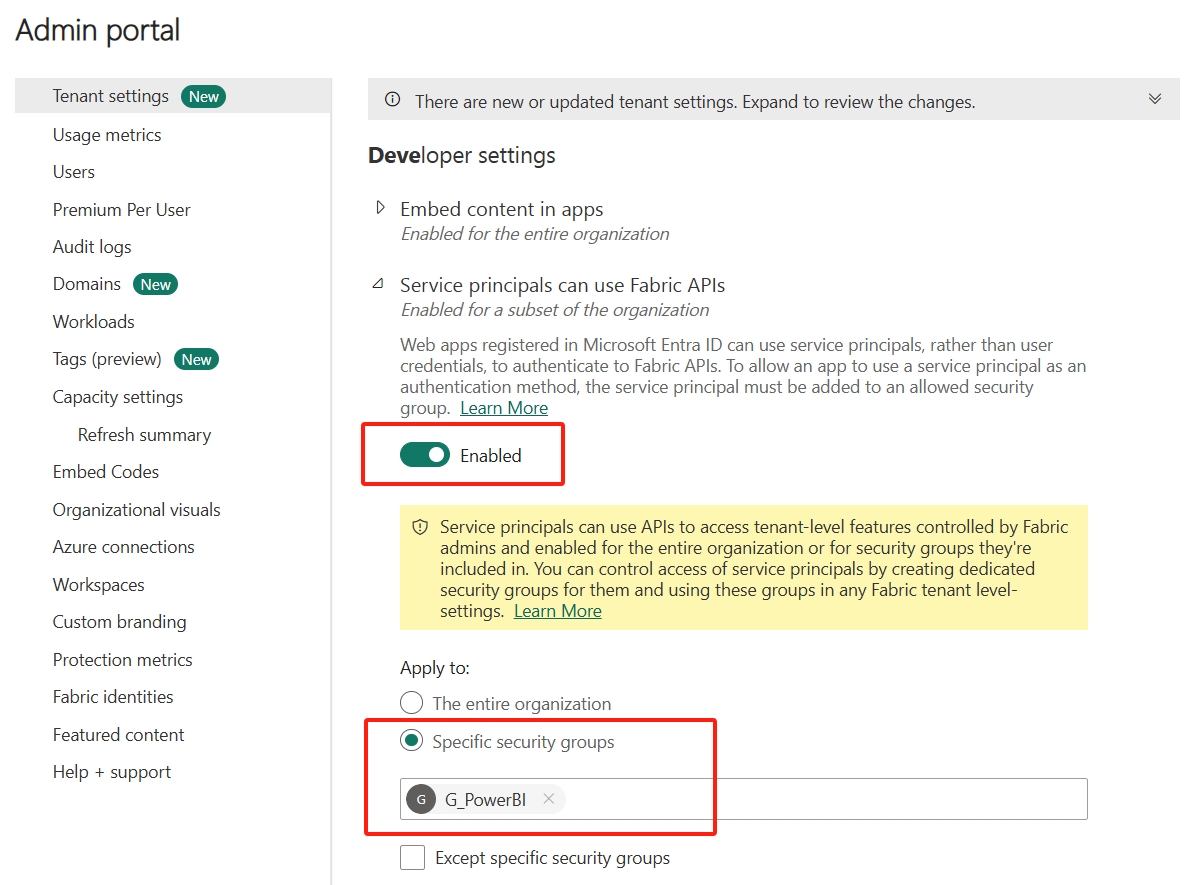Go to Usage metrics page
The height and width of the screenshot is (885, 1204).
(x=107, y=134)
